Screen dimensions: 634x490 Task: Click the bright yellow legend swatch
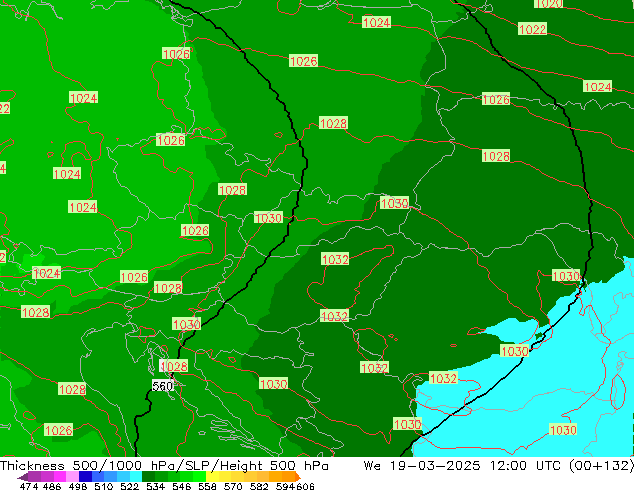coord(212,476)
